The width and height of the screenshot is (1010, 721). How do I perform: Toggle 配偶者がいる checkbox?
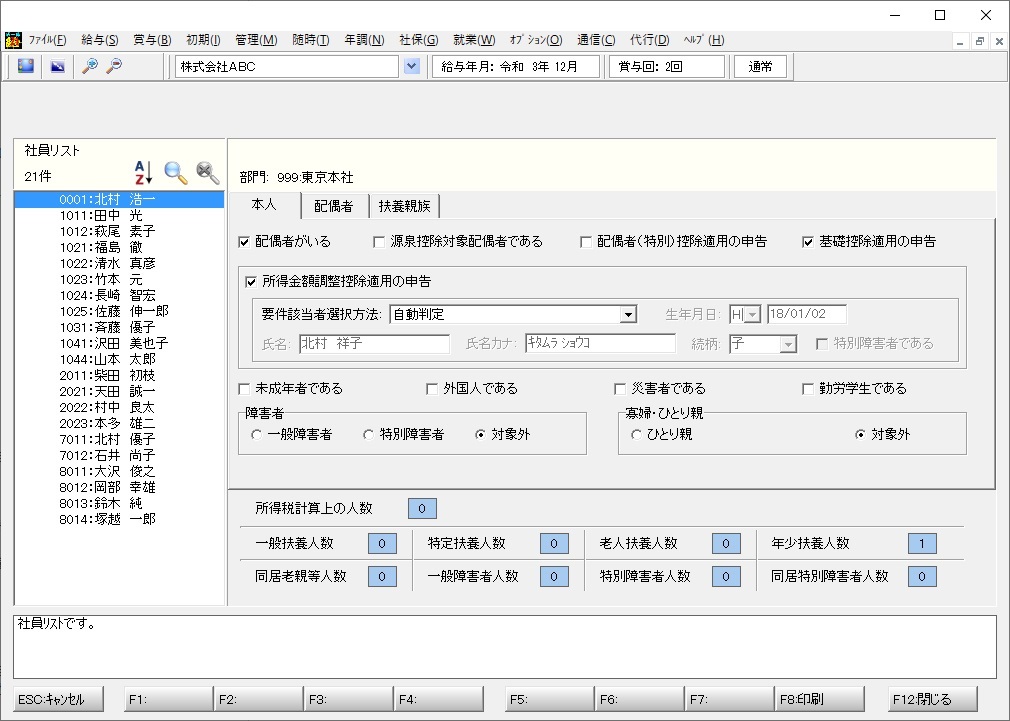[244, 242]
